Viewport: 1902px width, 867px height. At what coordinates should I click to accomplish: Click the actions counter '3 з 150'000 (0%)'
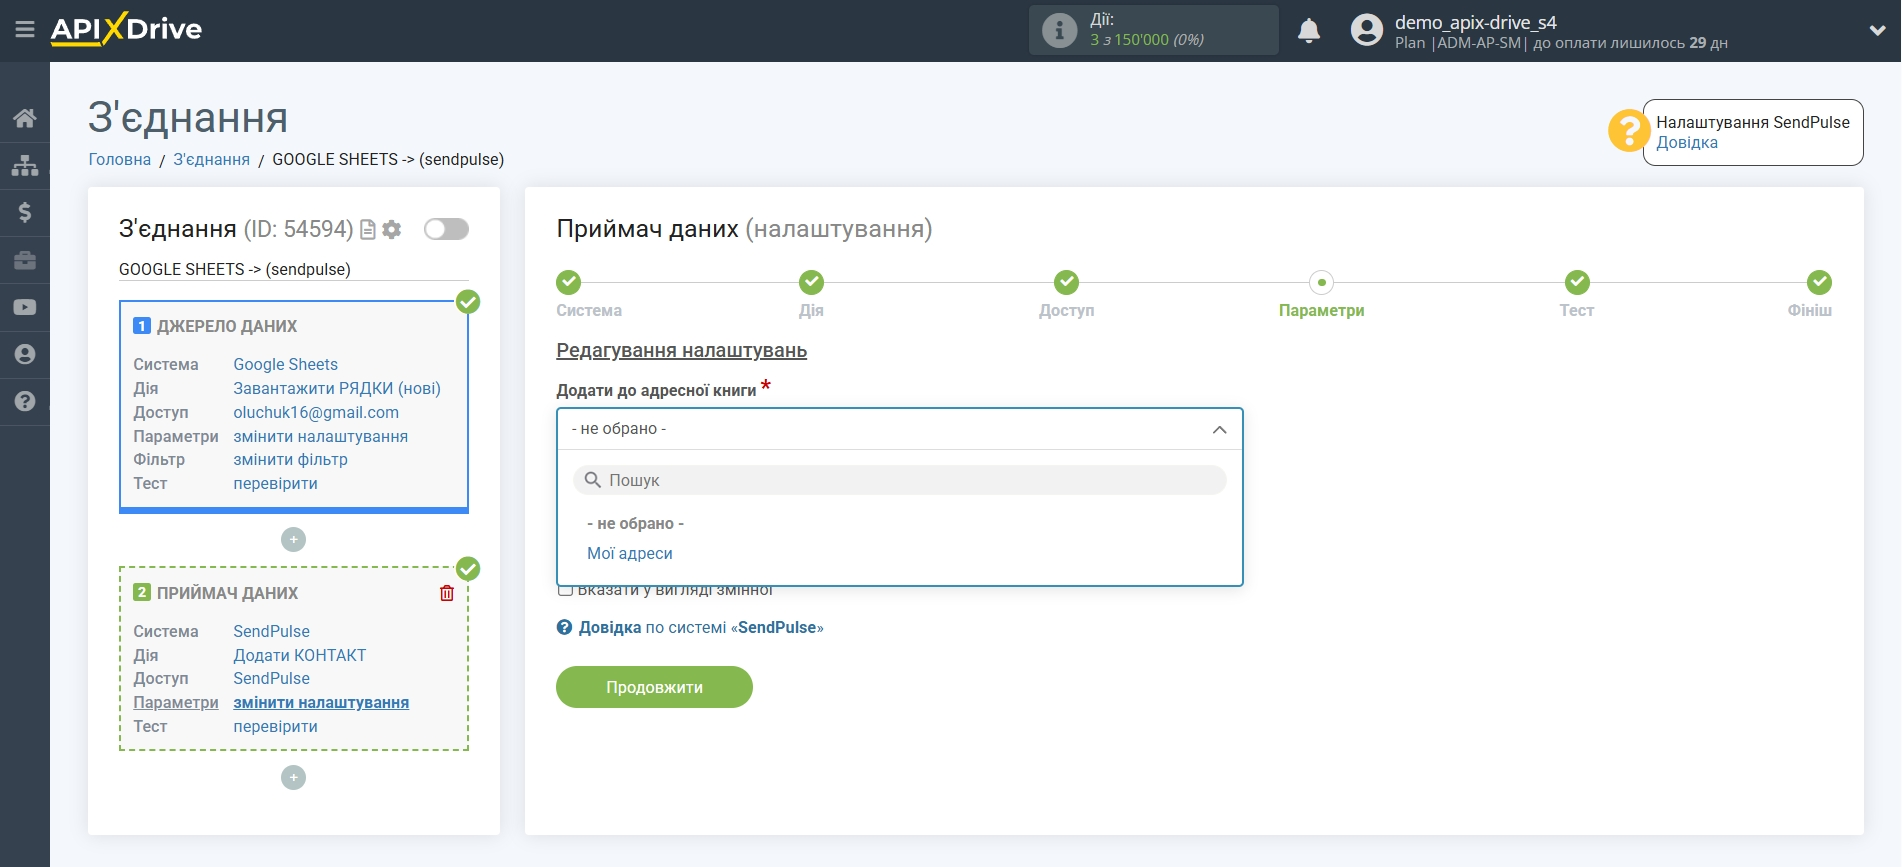point(1147,40)
